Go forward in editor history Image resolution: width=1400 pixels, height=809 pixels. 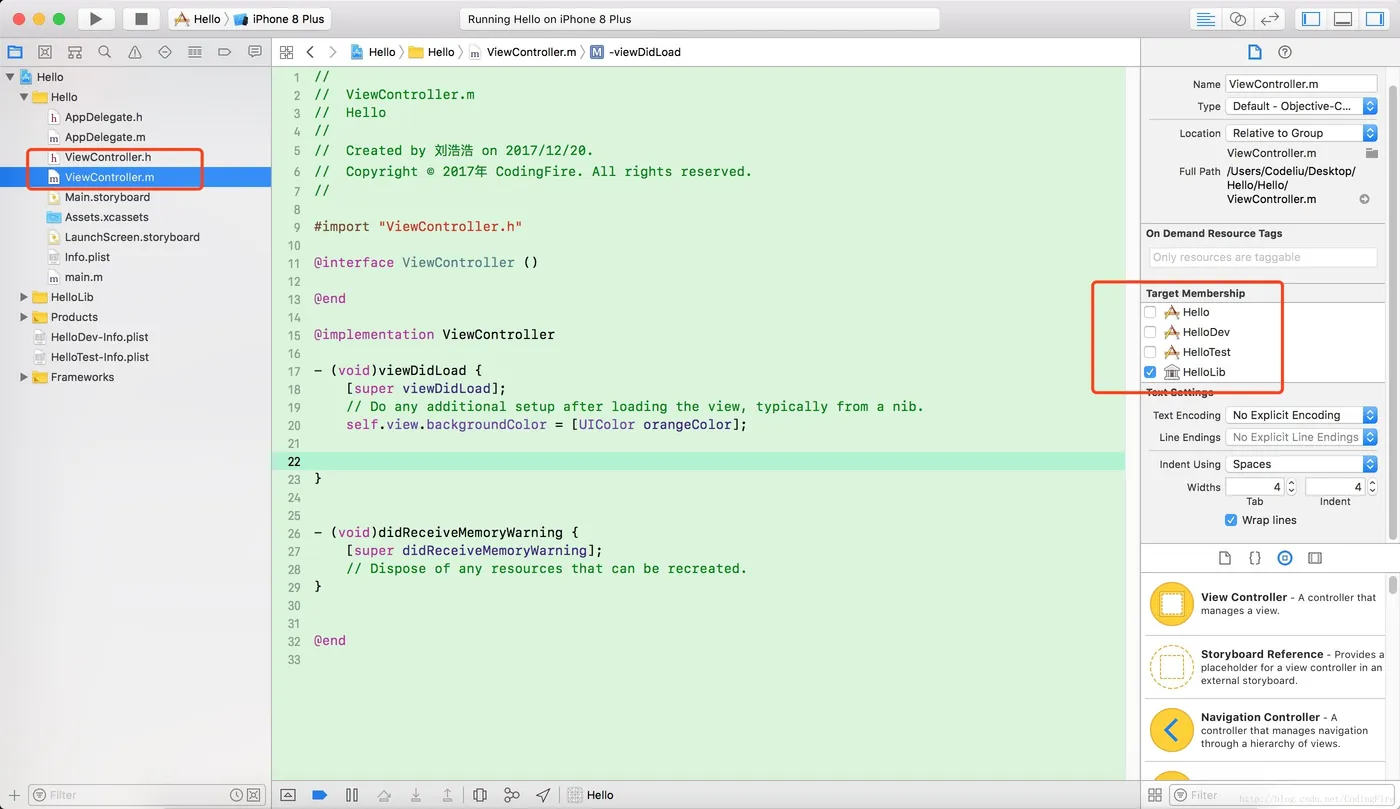[x=333, y=52]
